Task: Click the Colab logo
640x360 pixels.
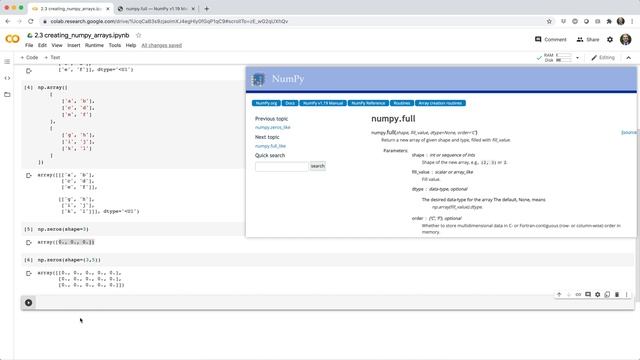Action: pyautogui.click(x=12, y=39)
